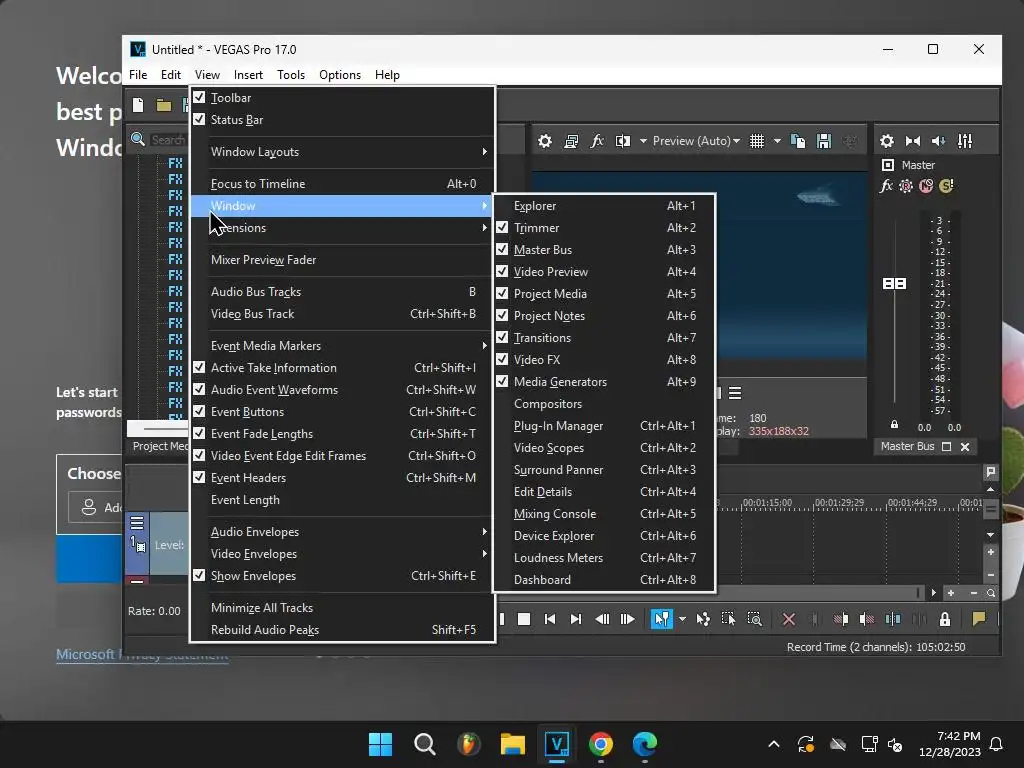This screenshot has height=768, width=1024.
Task: Choose Minimize All Tracks
Action: (x=342, y=608)
